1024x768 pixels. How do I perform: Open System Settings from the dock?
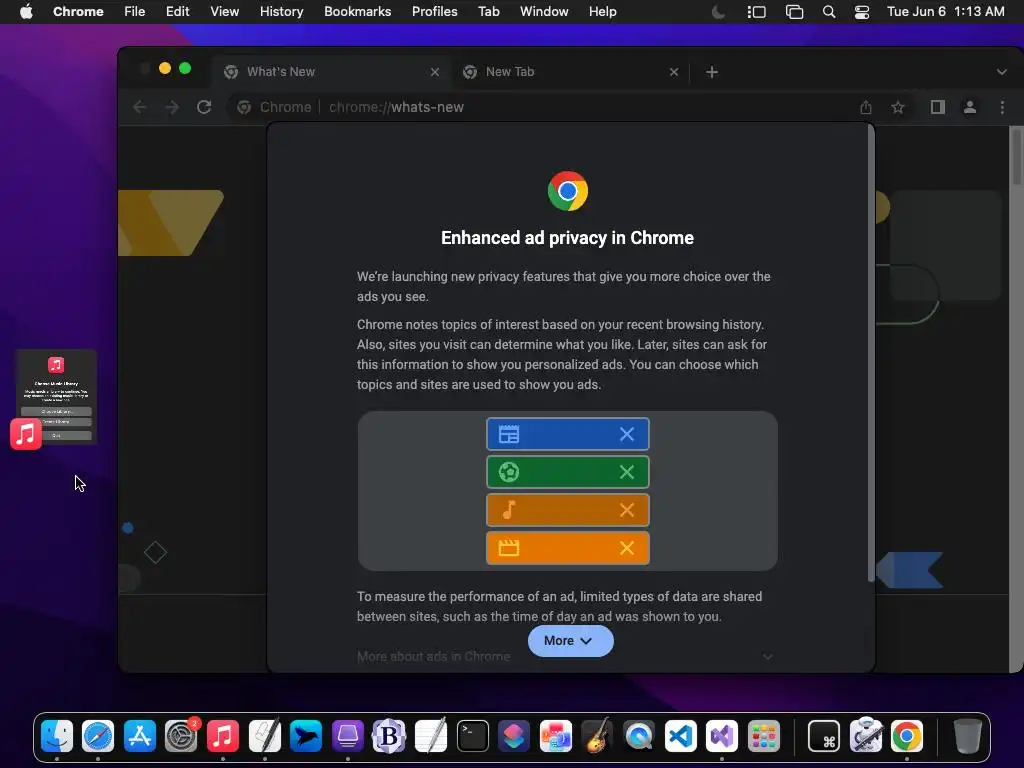pyautogui.click(x=181, y=736)
